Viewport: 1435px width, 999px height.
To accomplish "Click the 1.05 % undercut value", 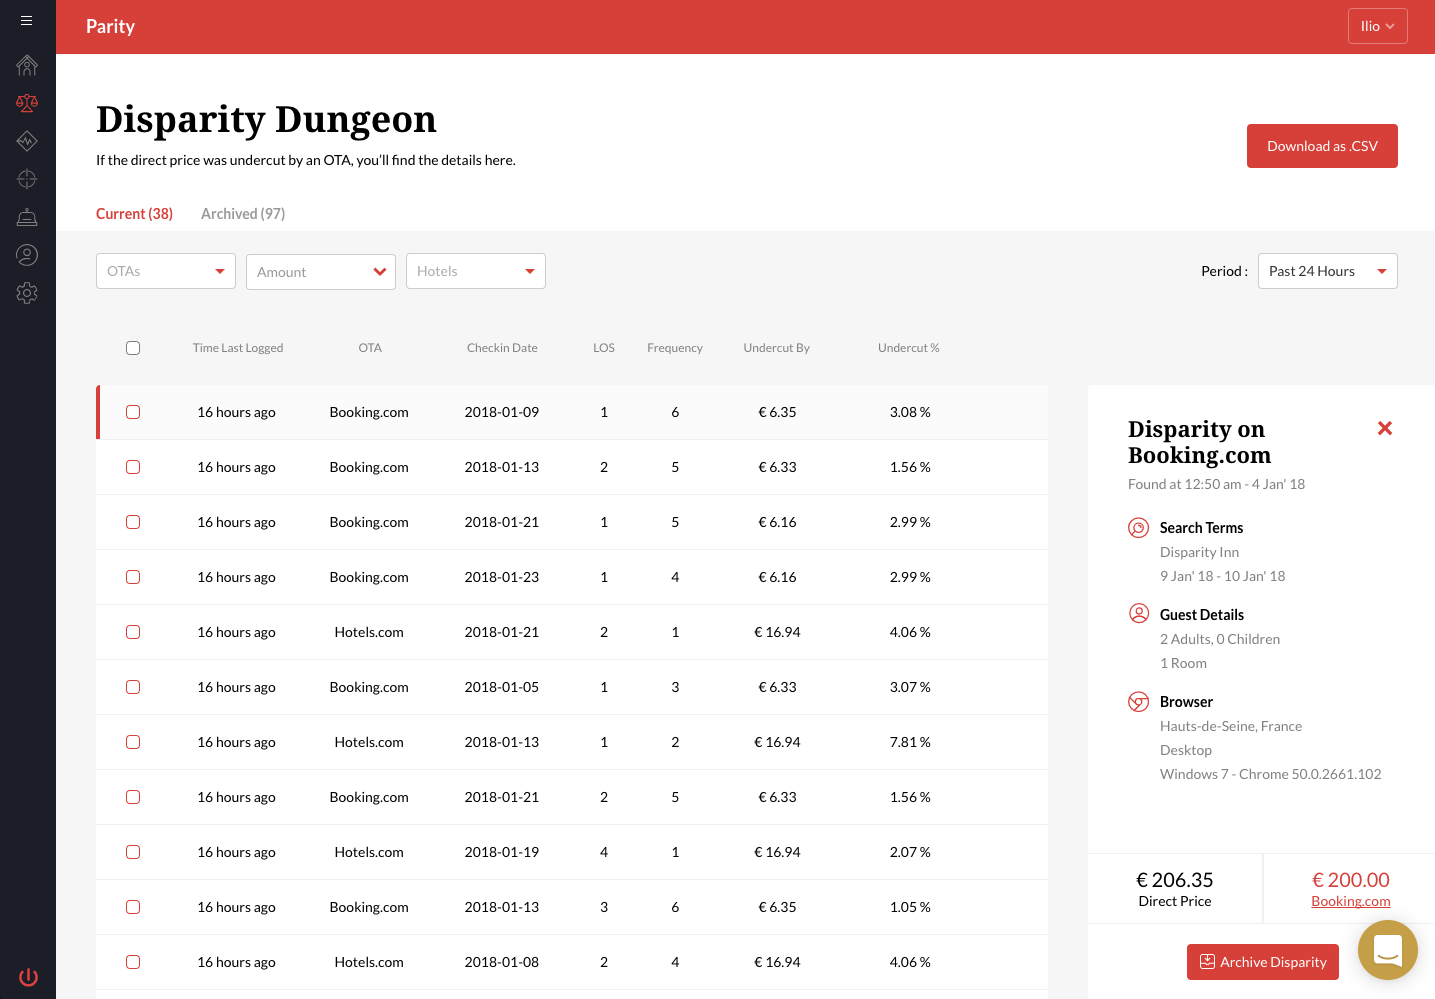I will [x=910, y=907].
